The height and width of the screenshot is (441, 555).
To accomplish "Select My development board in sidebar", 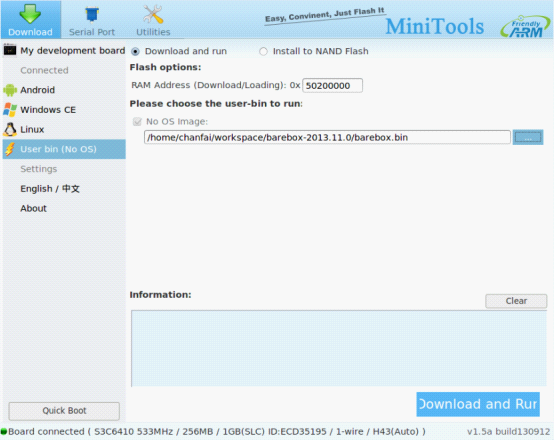I will tap(64, 51).
